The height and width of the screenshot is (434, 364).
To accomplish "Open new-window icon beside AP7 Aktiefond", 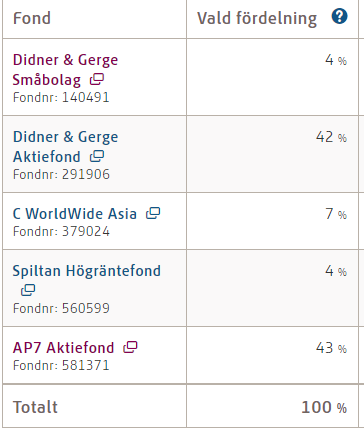I will click(x=130, y=347).
